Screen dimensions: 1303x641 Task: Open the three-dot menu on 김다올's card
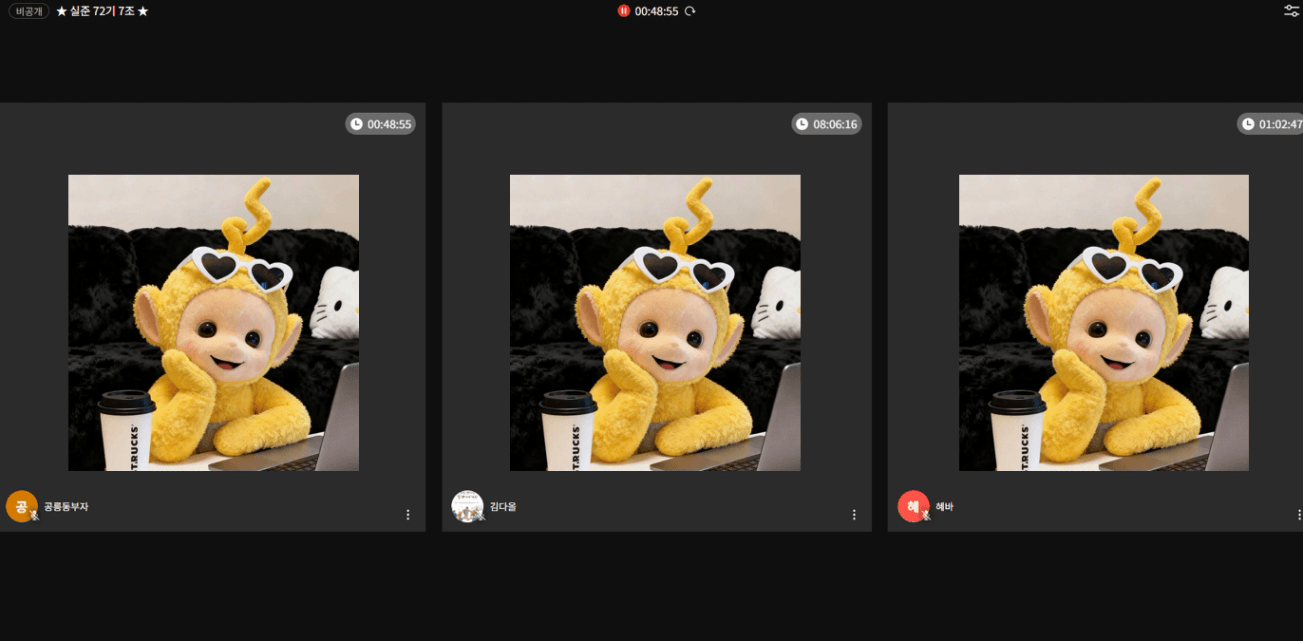(854, 515)
